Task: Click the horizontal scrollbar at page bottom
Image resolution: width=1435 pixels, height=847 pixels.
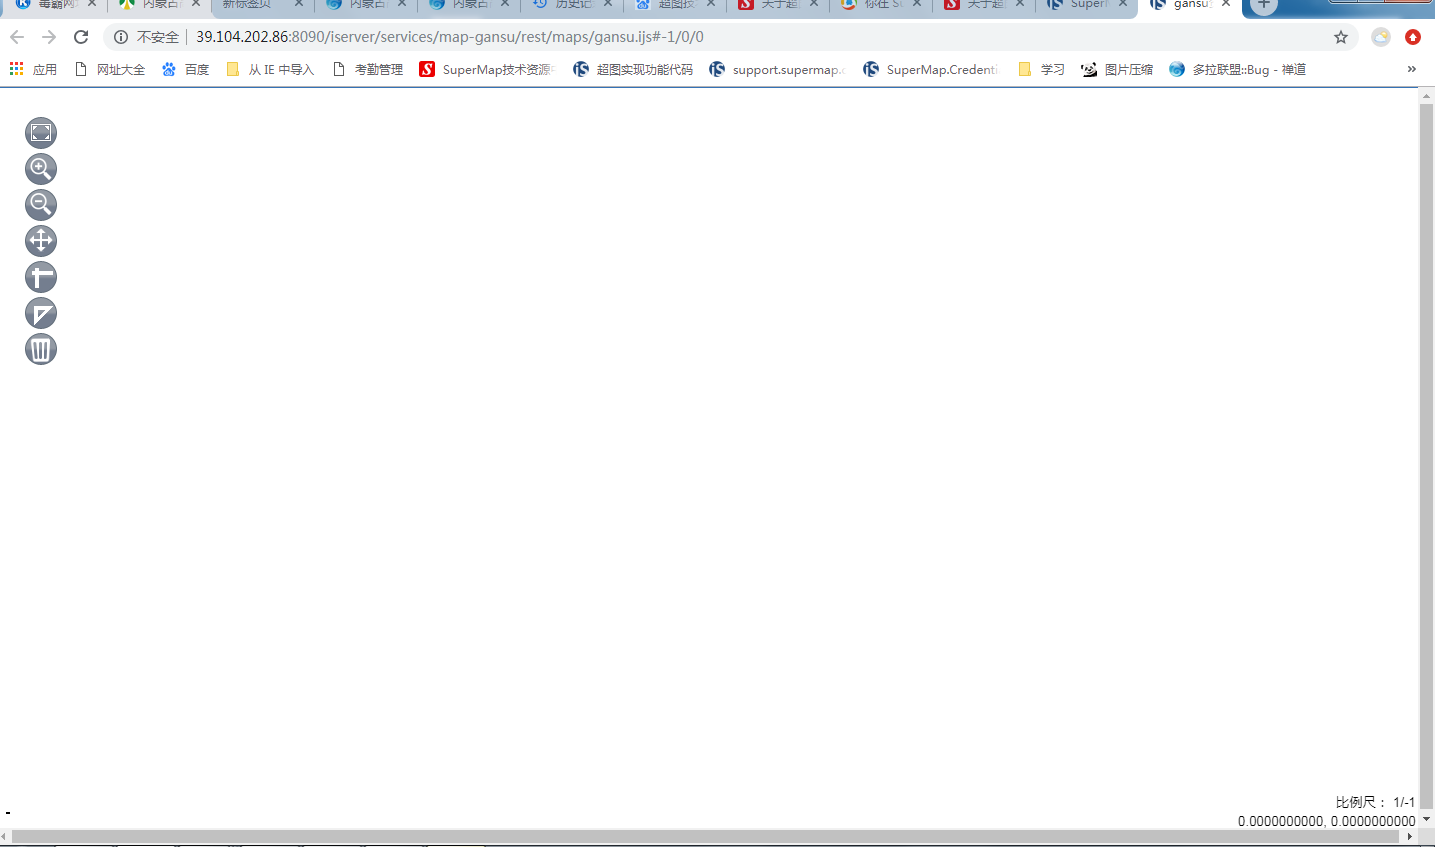Action: 700,836
